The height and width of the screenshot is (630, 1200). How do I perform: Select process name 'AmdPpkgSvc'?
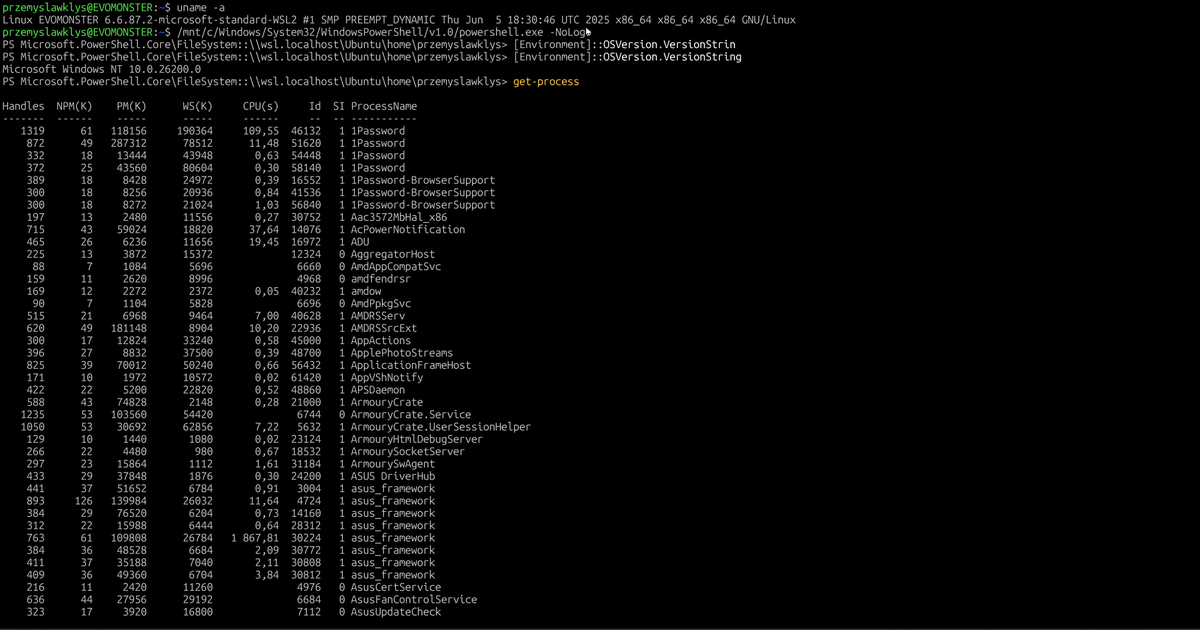(381, 303)
